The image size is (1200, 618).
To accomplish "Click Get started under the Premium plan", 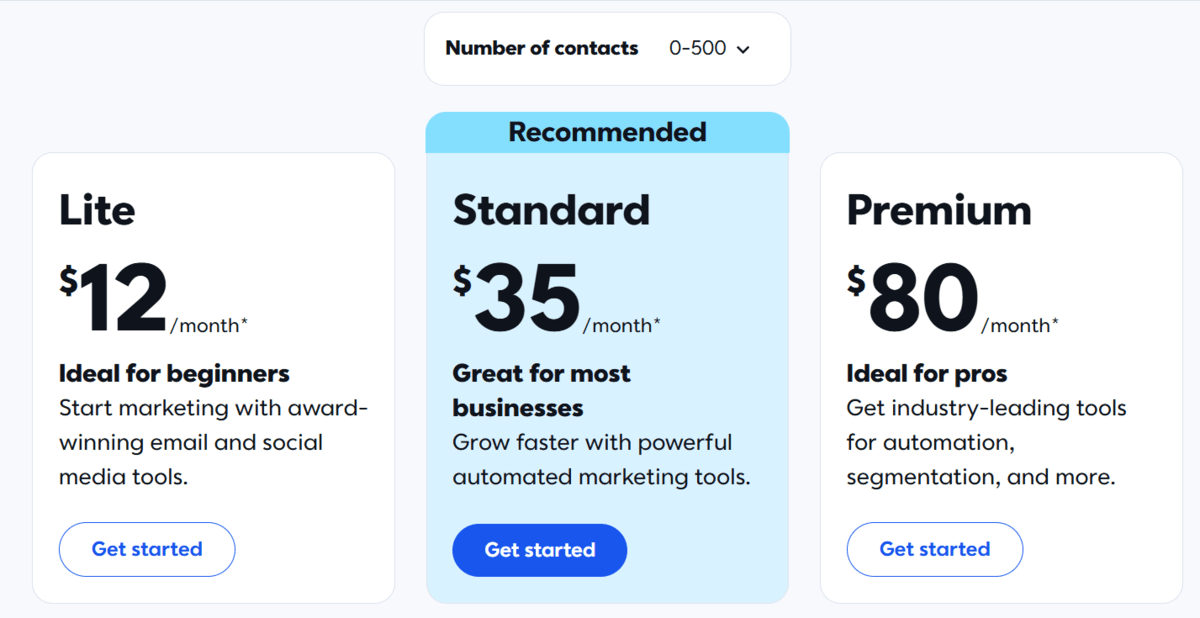I will click(x=934, y=549).
